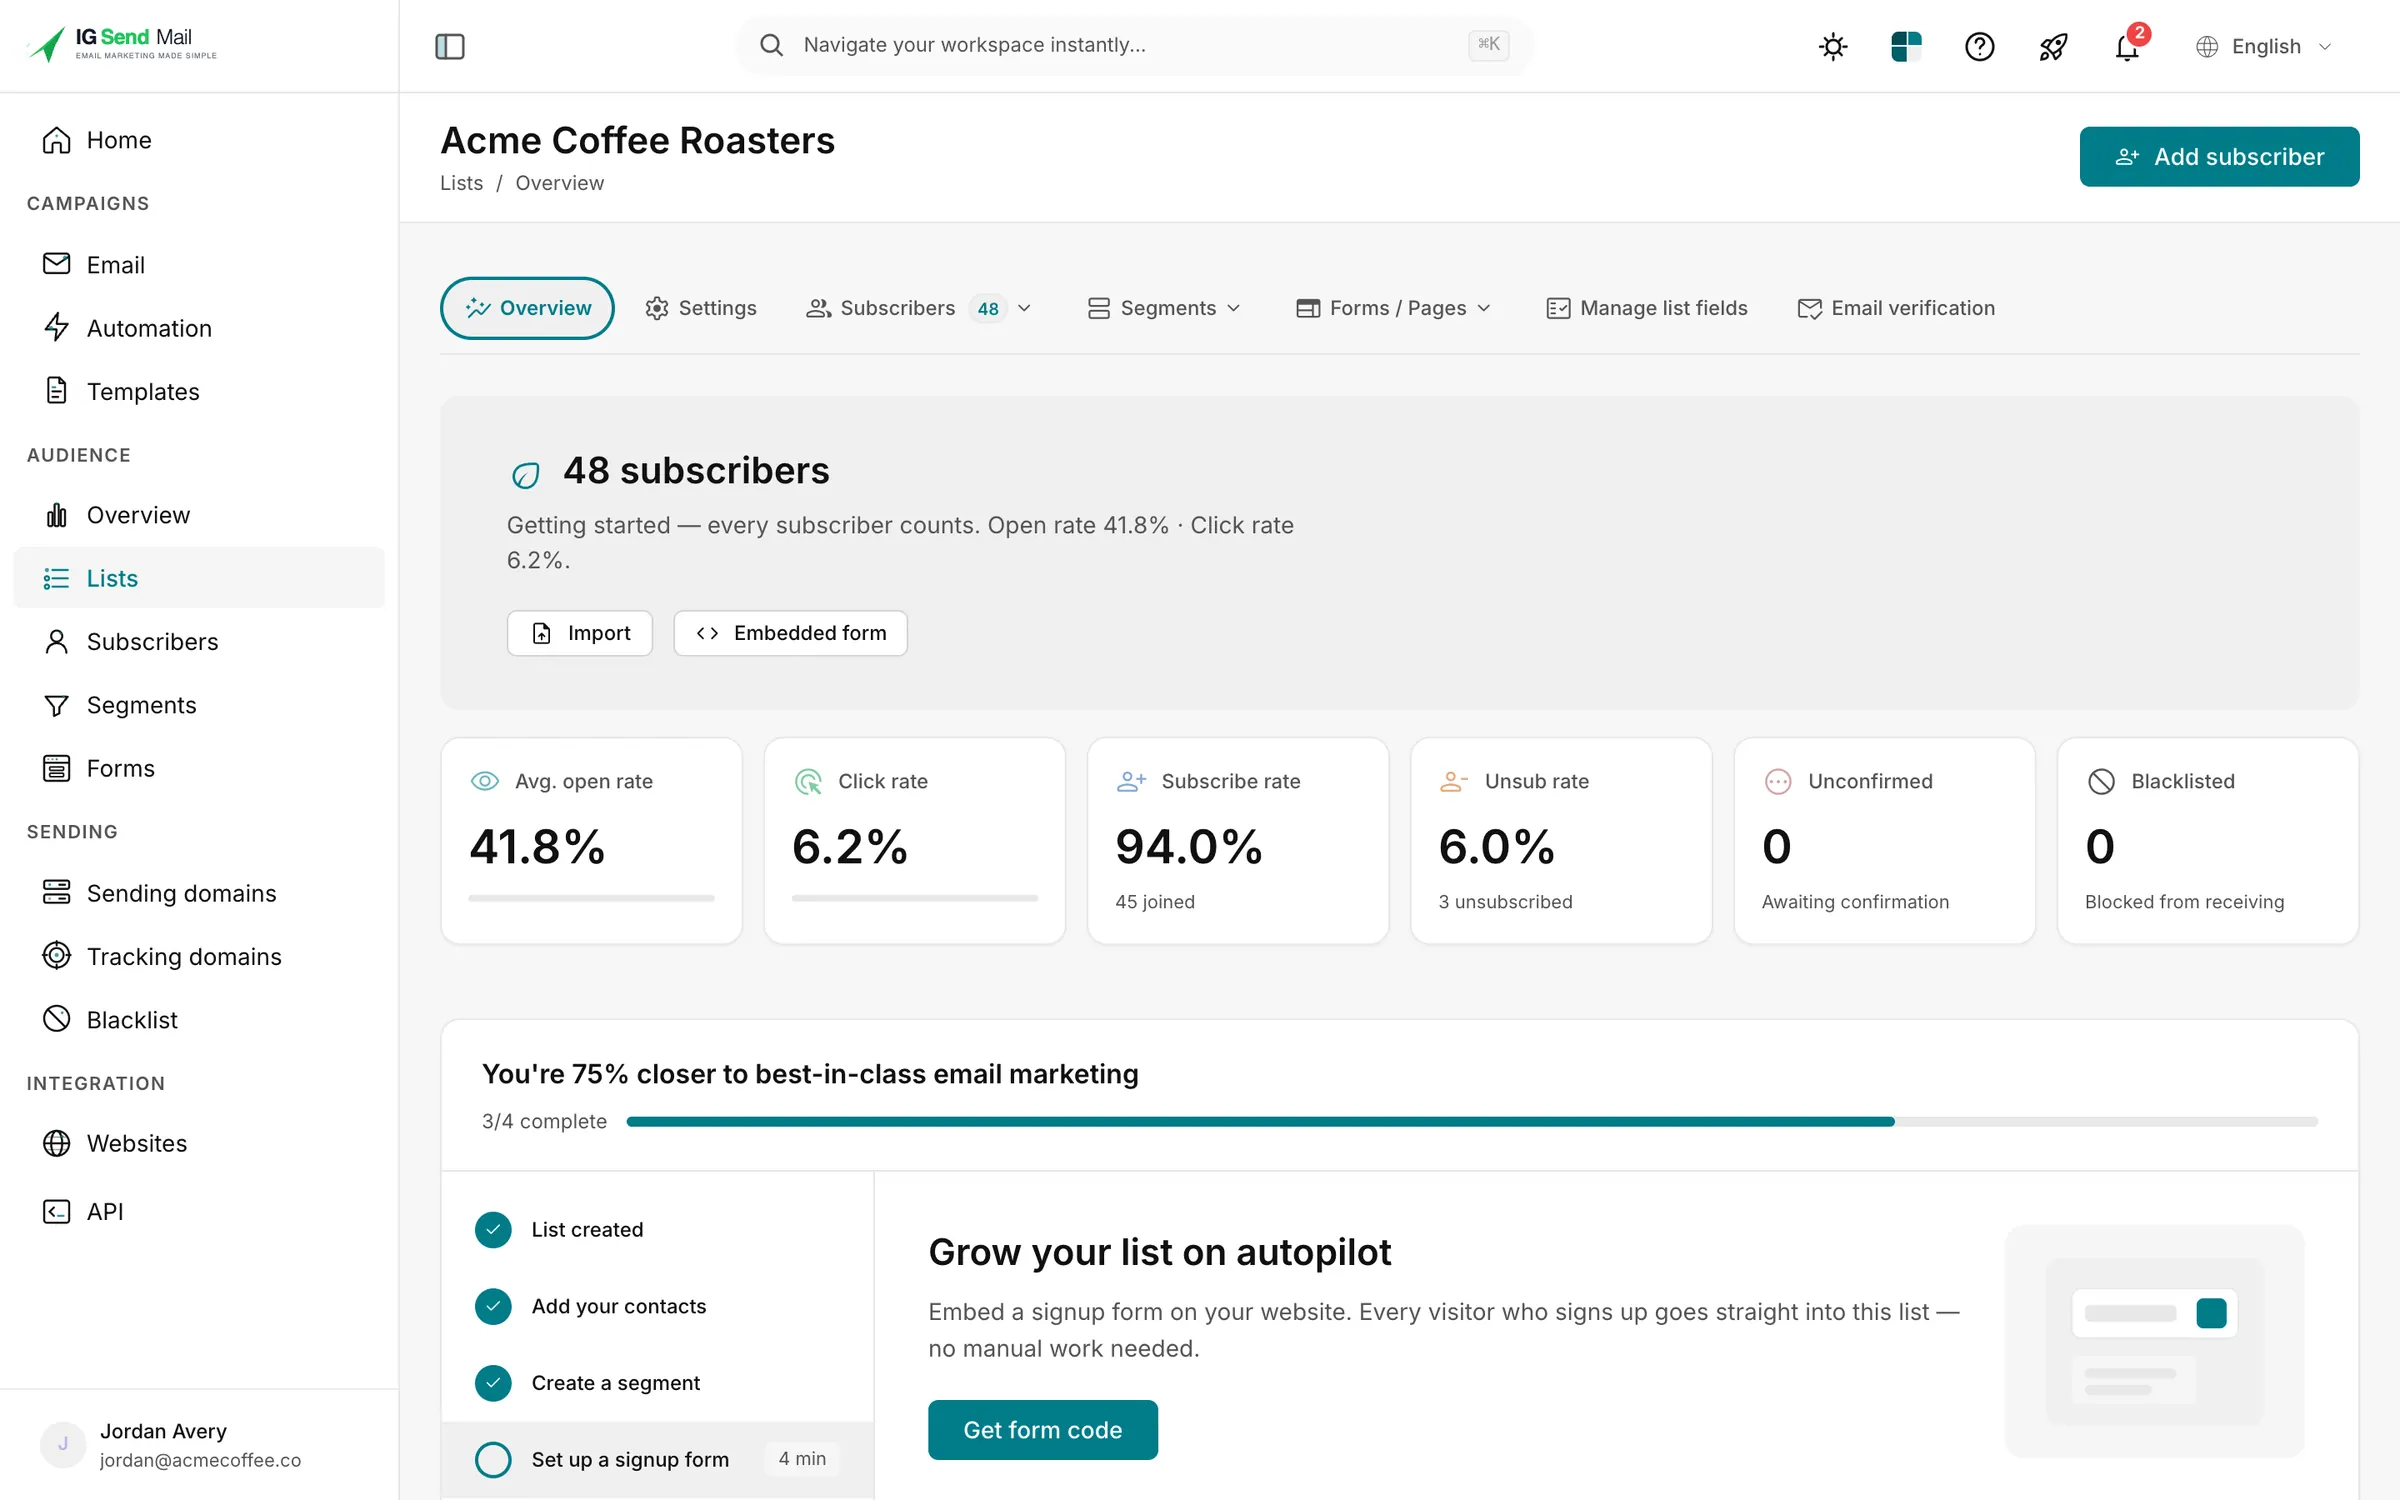
Task: Open help question mark icon
Action: coord(1979,46)
